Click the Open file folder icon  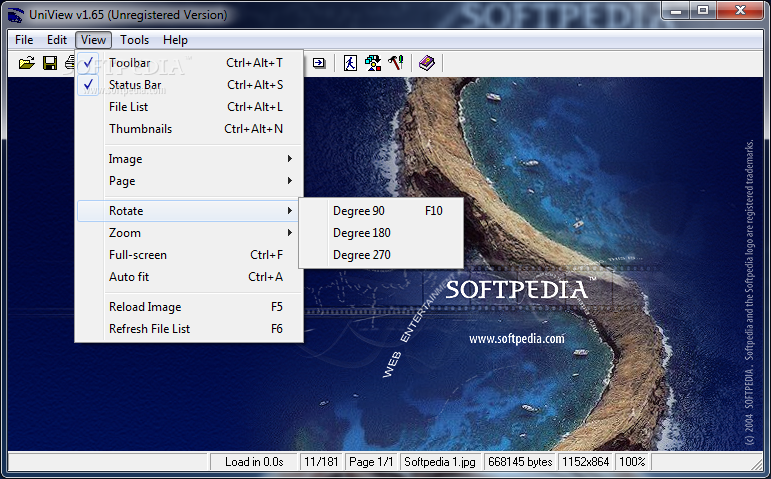click(27, 63)
